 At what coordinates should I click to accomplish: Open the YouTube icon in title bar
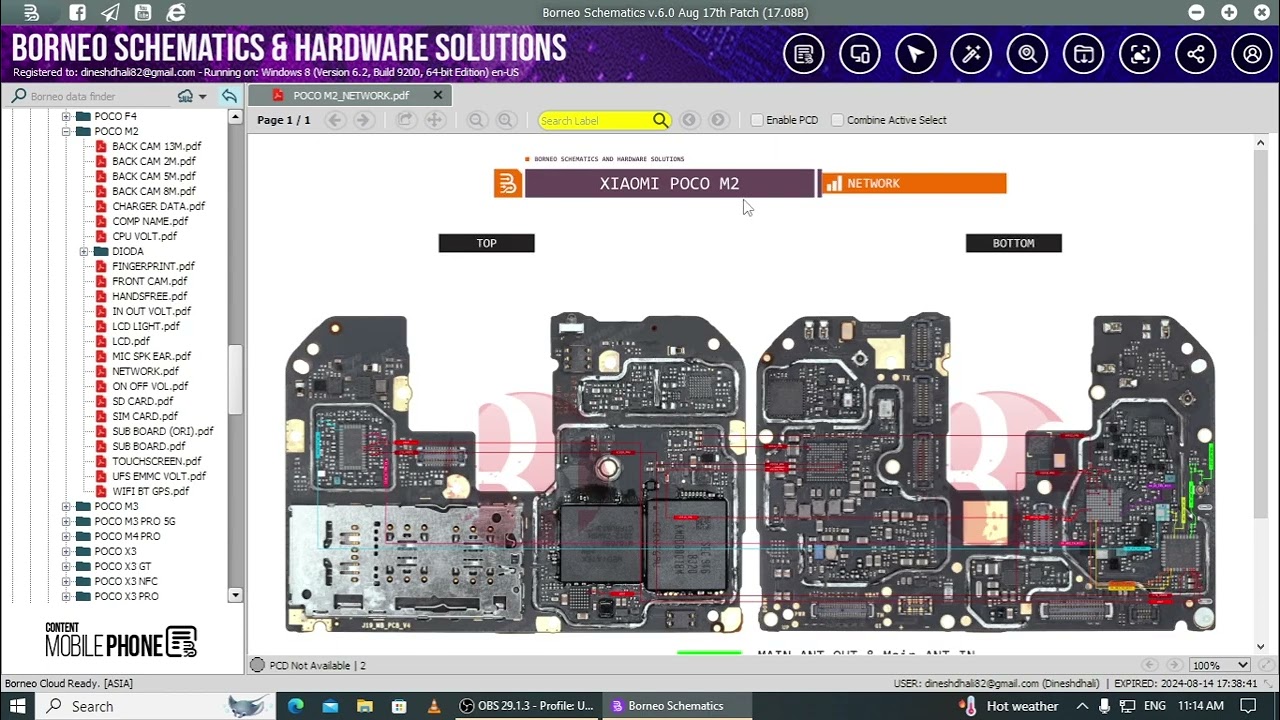click(x=143, y=13)
